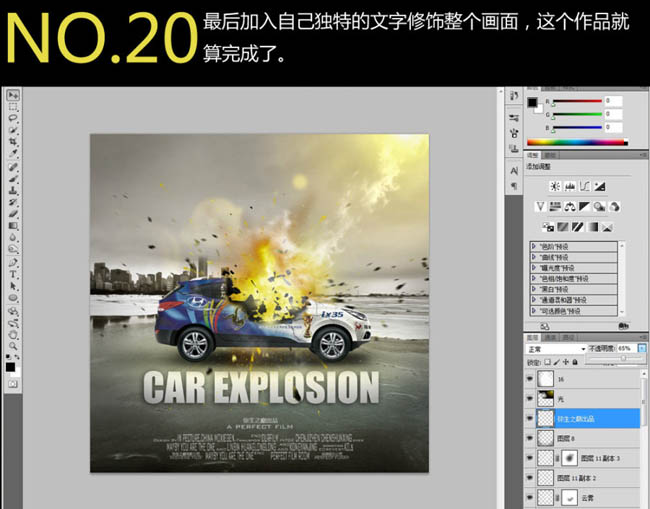The width and height of the screenshot is (650, 509).
Task: Hide layer 图层 11 副本 2
Action: (530, 477)
